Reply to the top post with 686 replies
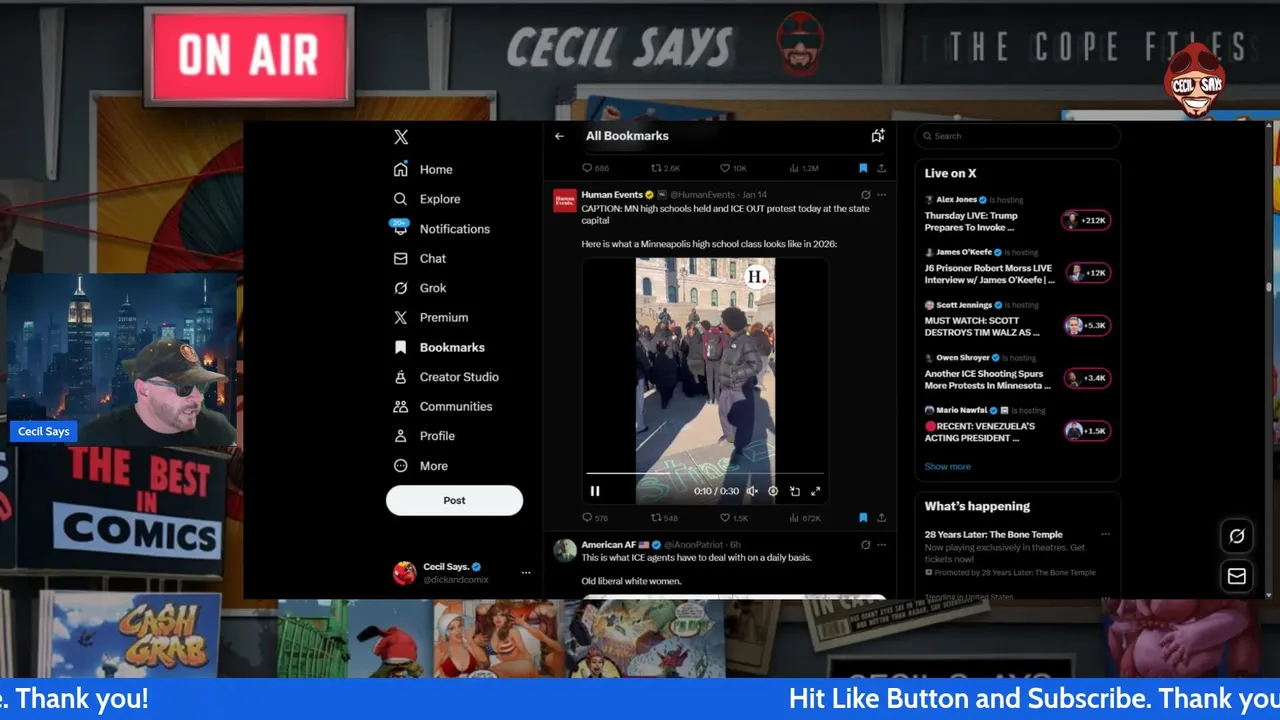1280x720 pixels. 595,168
